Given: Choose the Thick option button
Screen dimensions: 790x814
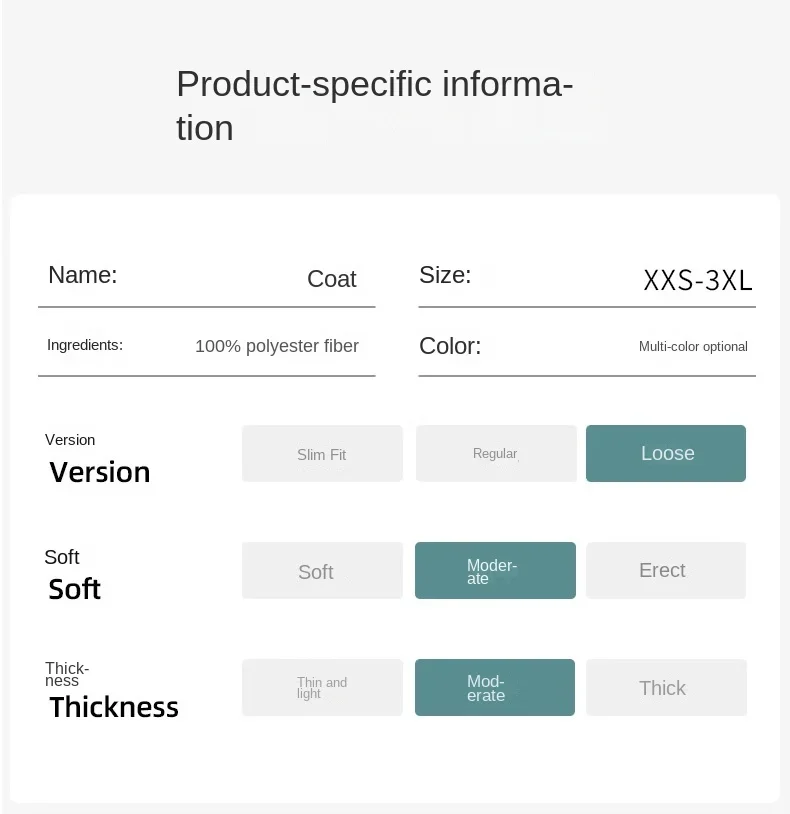Looking at the screenshot, I should coord(666,688).
